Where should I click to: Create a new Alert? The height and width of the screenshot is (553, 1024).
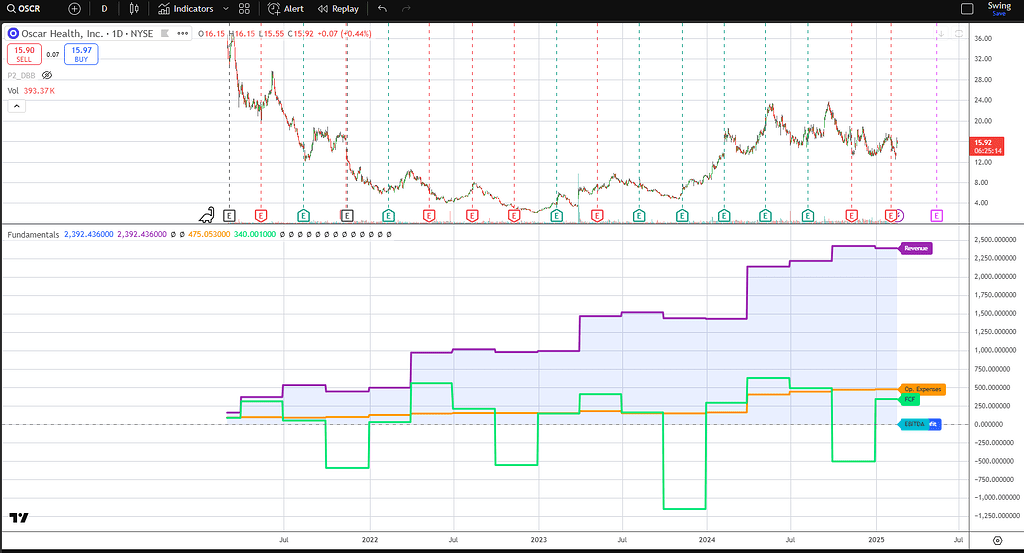[285, 8]
